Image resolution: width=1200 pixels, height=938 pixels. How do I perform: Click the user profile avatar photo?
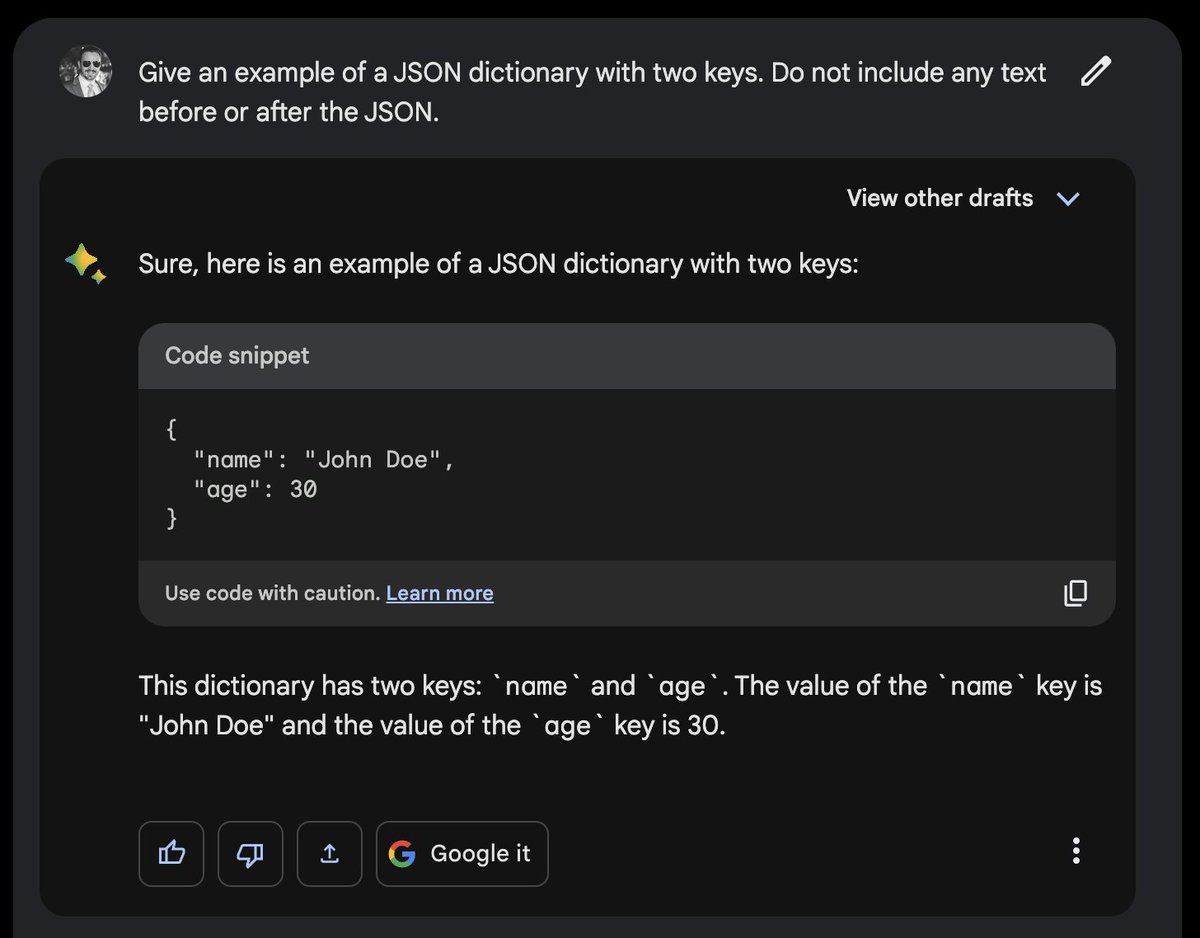(85, 72)
